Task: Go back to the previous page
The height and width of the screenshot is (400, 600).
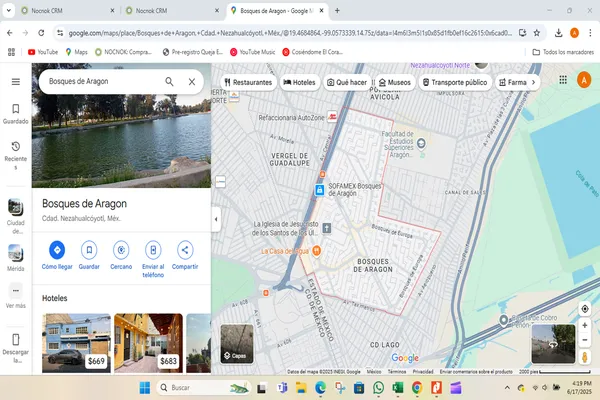Action: point(10,33)
